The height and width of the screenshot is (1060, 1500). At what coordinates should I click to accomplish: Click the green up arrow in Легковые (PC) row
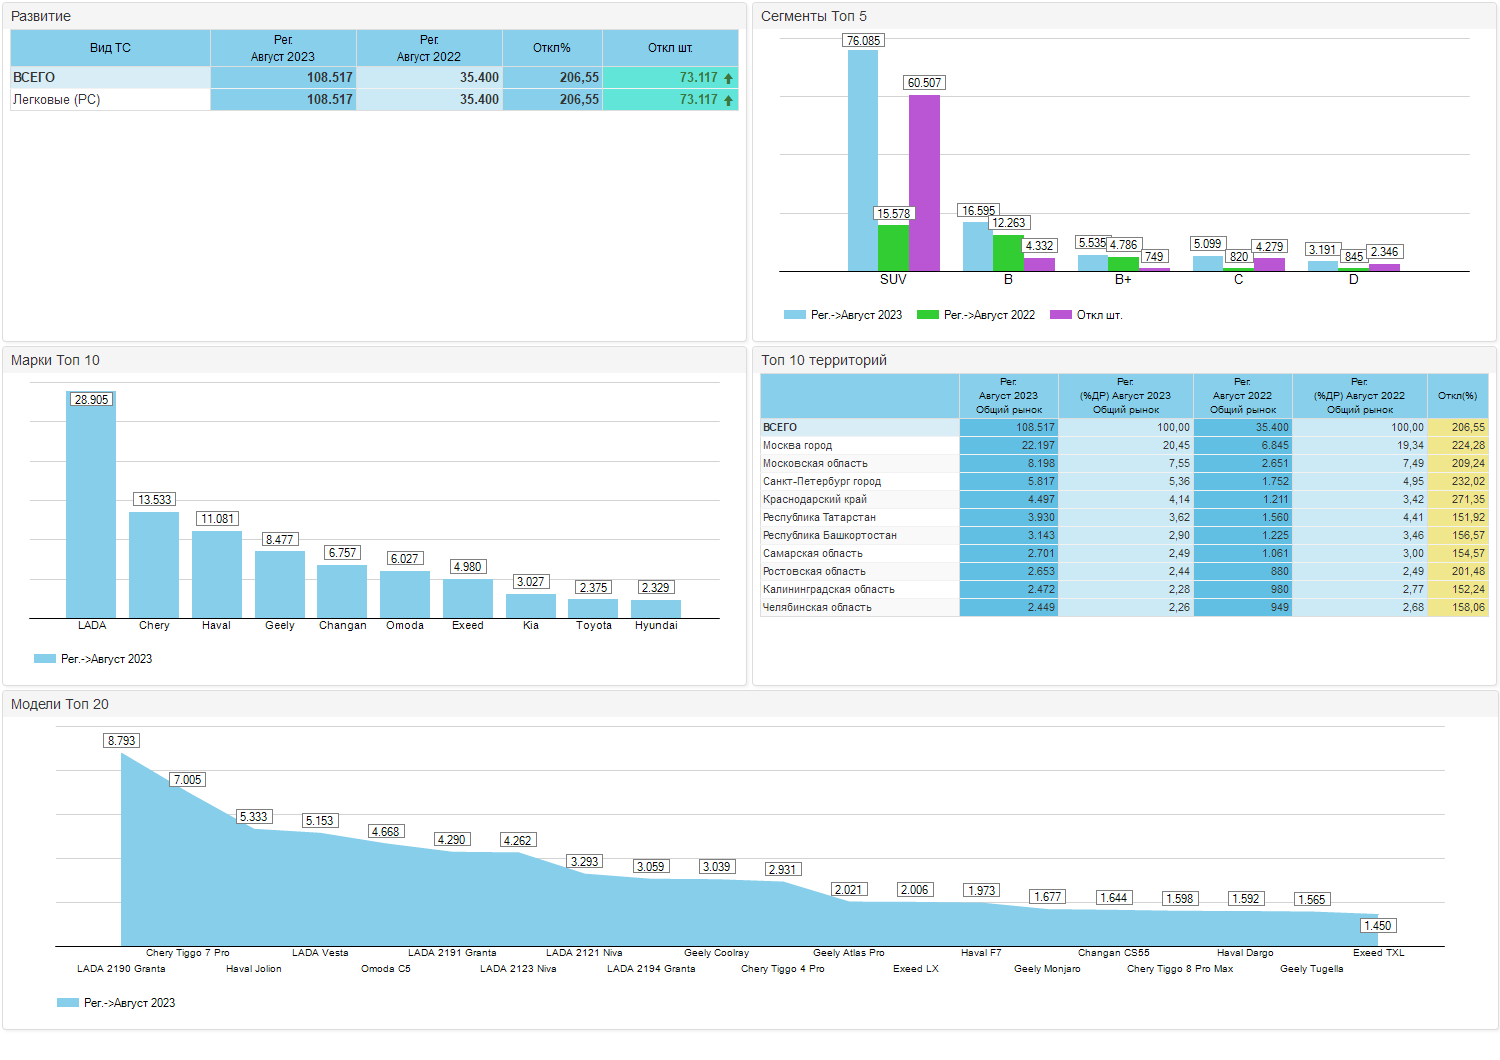coord(728,100)
